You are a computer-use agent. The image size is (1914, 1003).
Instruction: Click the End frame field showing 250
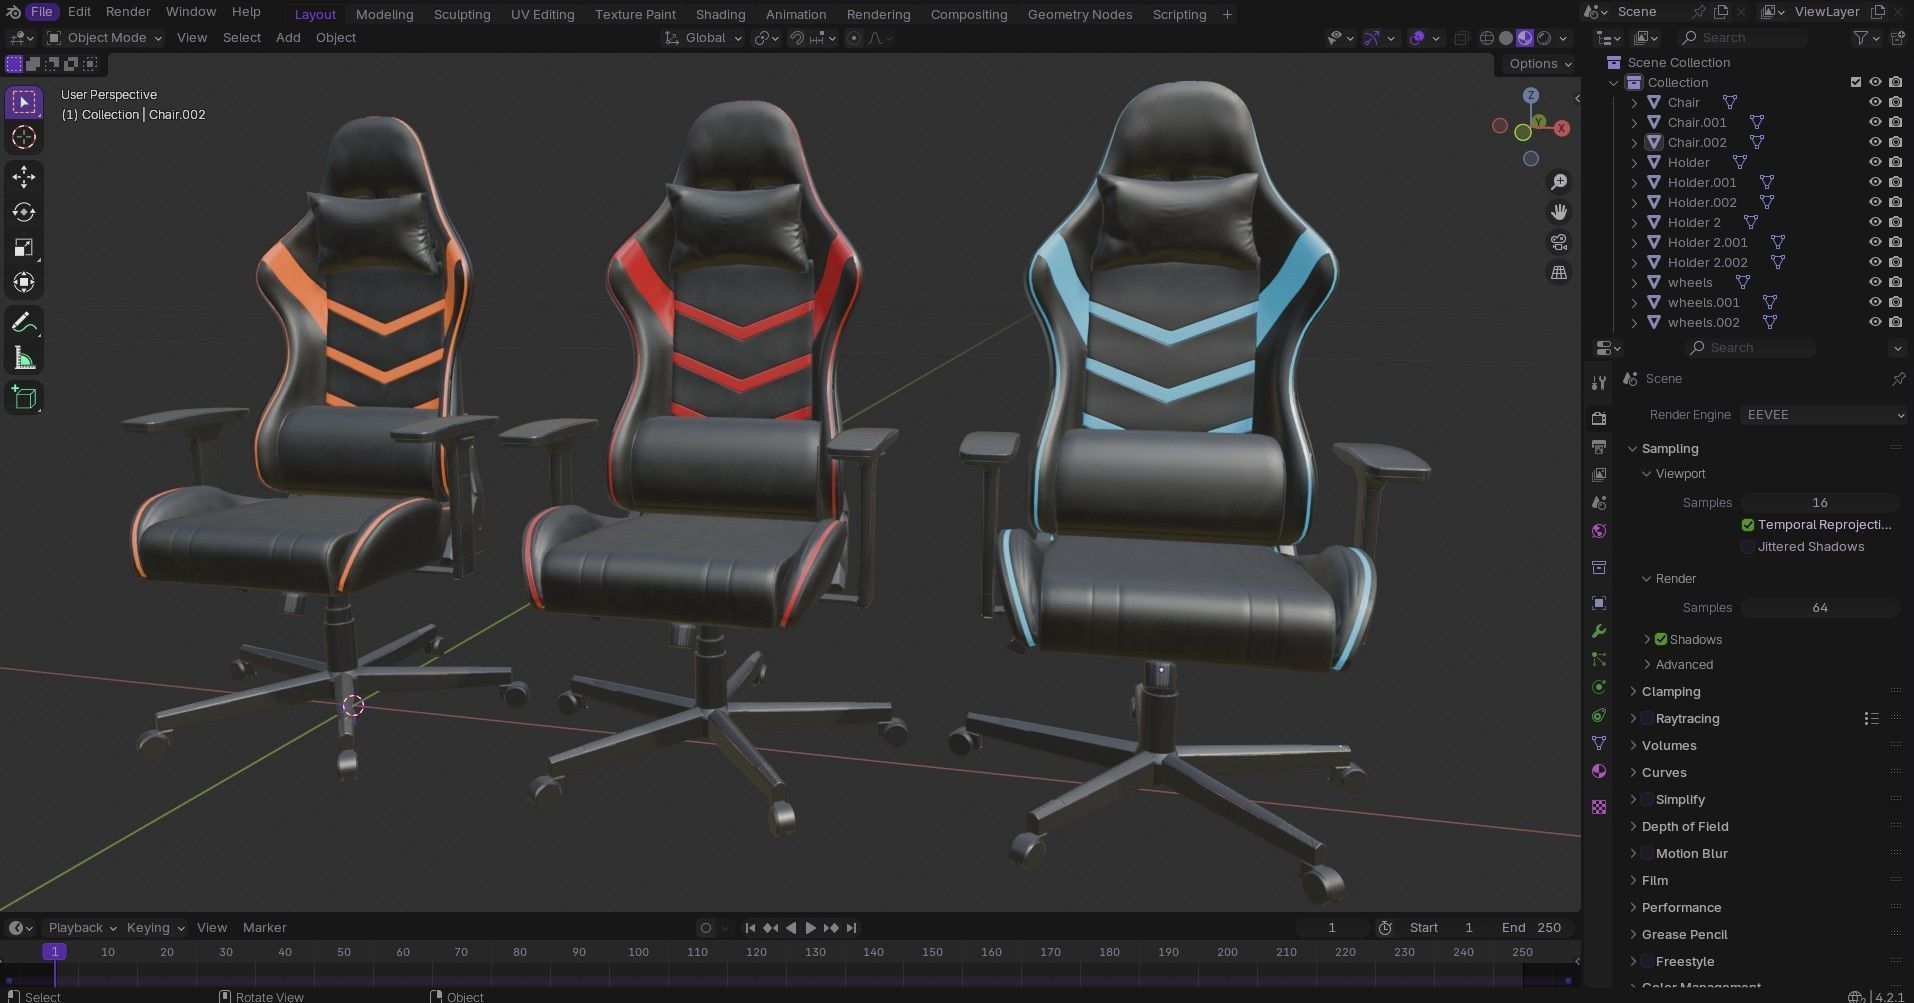(1532, 928)
